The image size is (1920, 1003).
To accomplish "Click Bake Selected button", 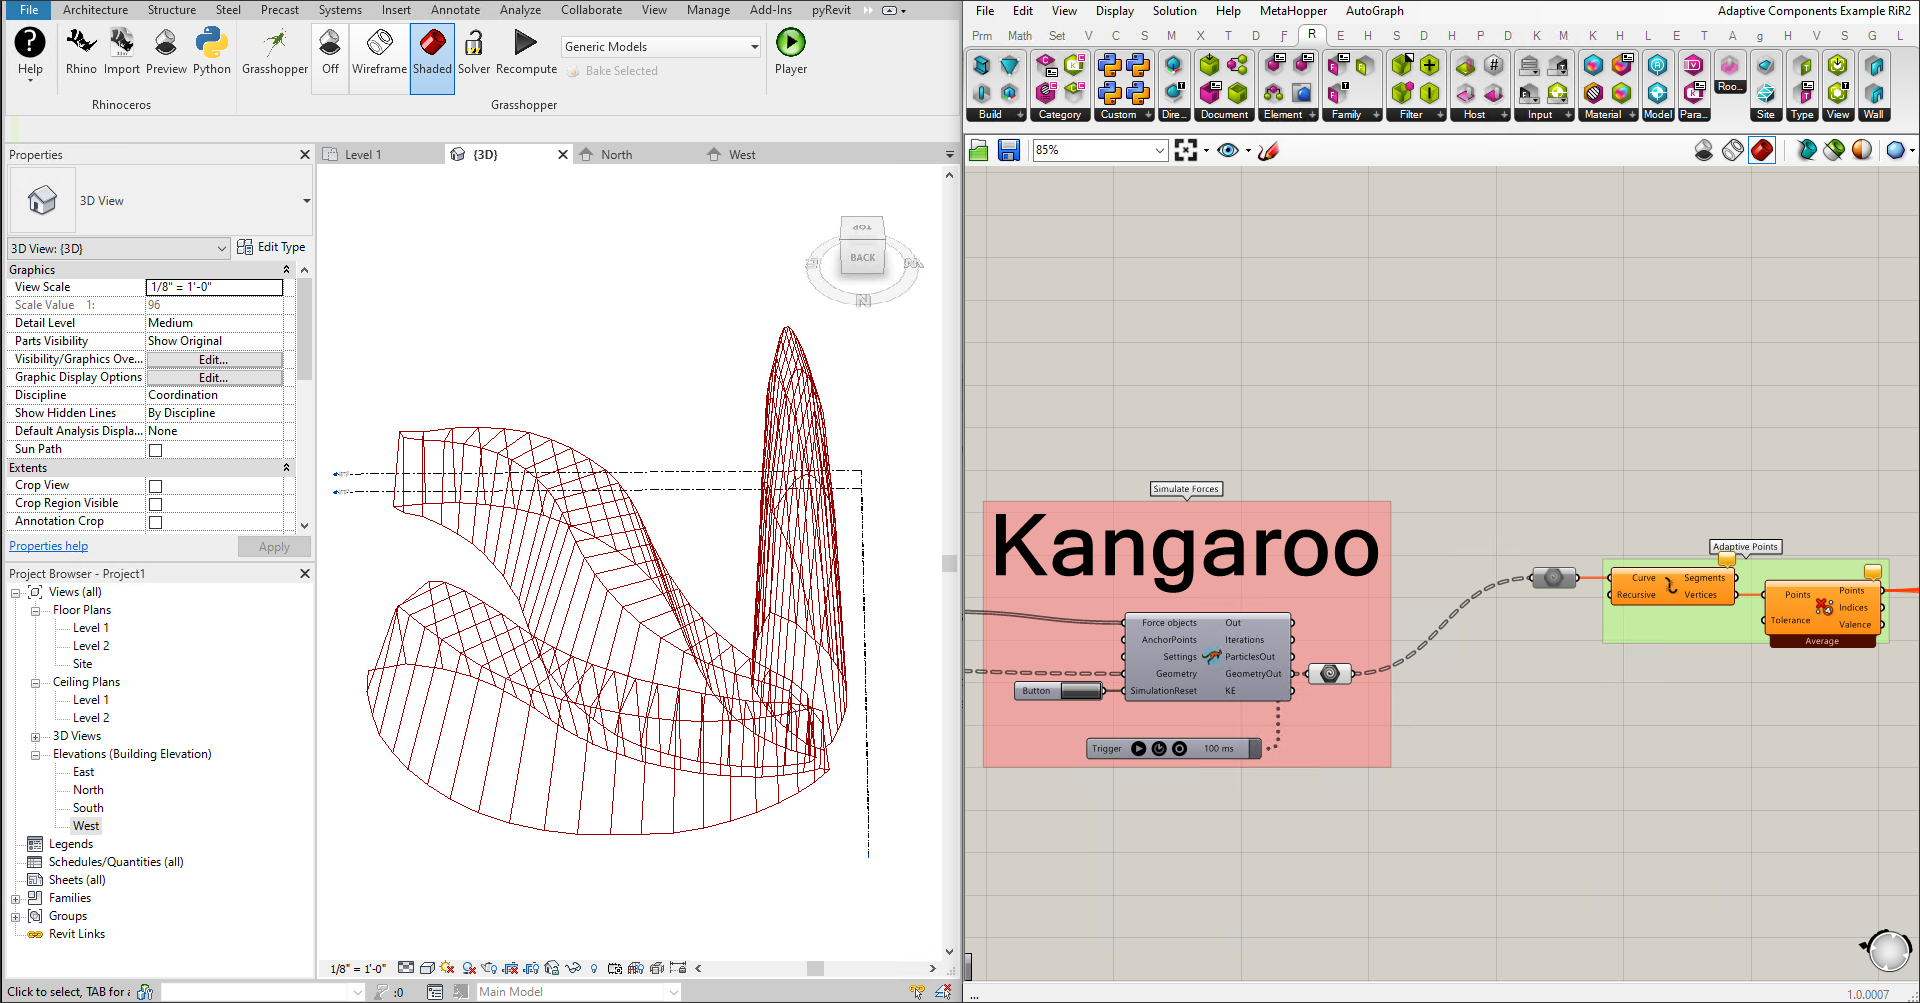I will (x=611, y=71).
